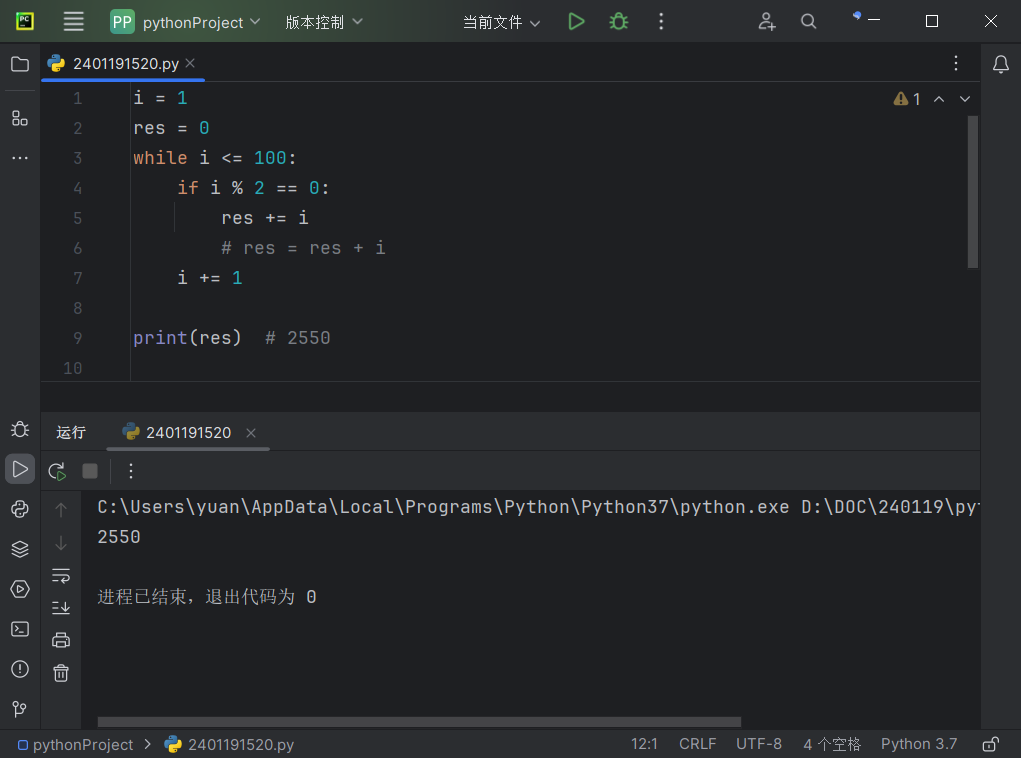The height and width of the screenshot is (758, 1021).
Task: Change CRLF line separator setting
Action: point(697,744)
